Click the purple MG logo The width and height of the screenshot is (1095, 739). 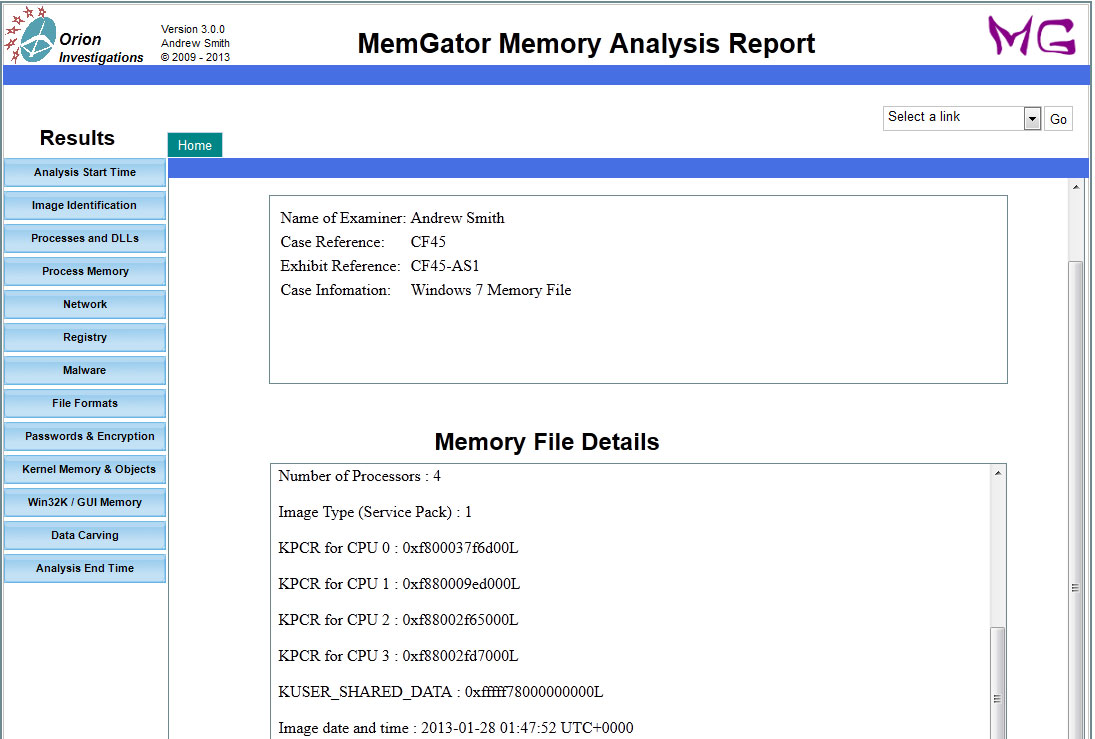click(1031, 36)
